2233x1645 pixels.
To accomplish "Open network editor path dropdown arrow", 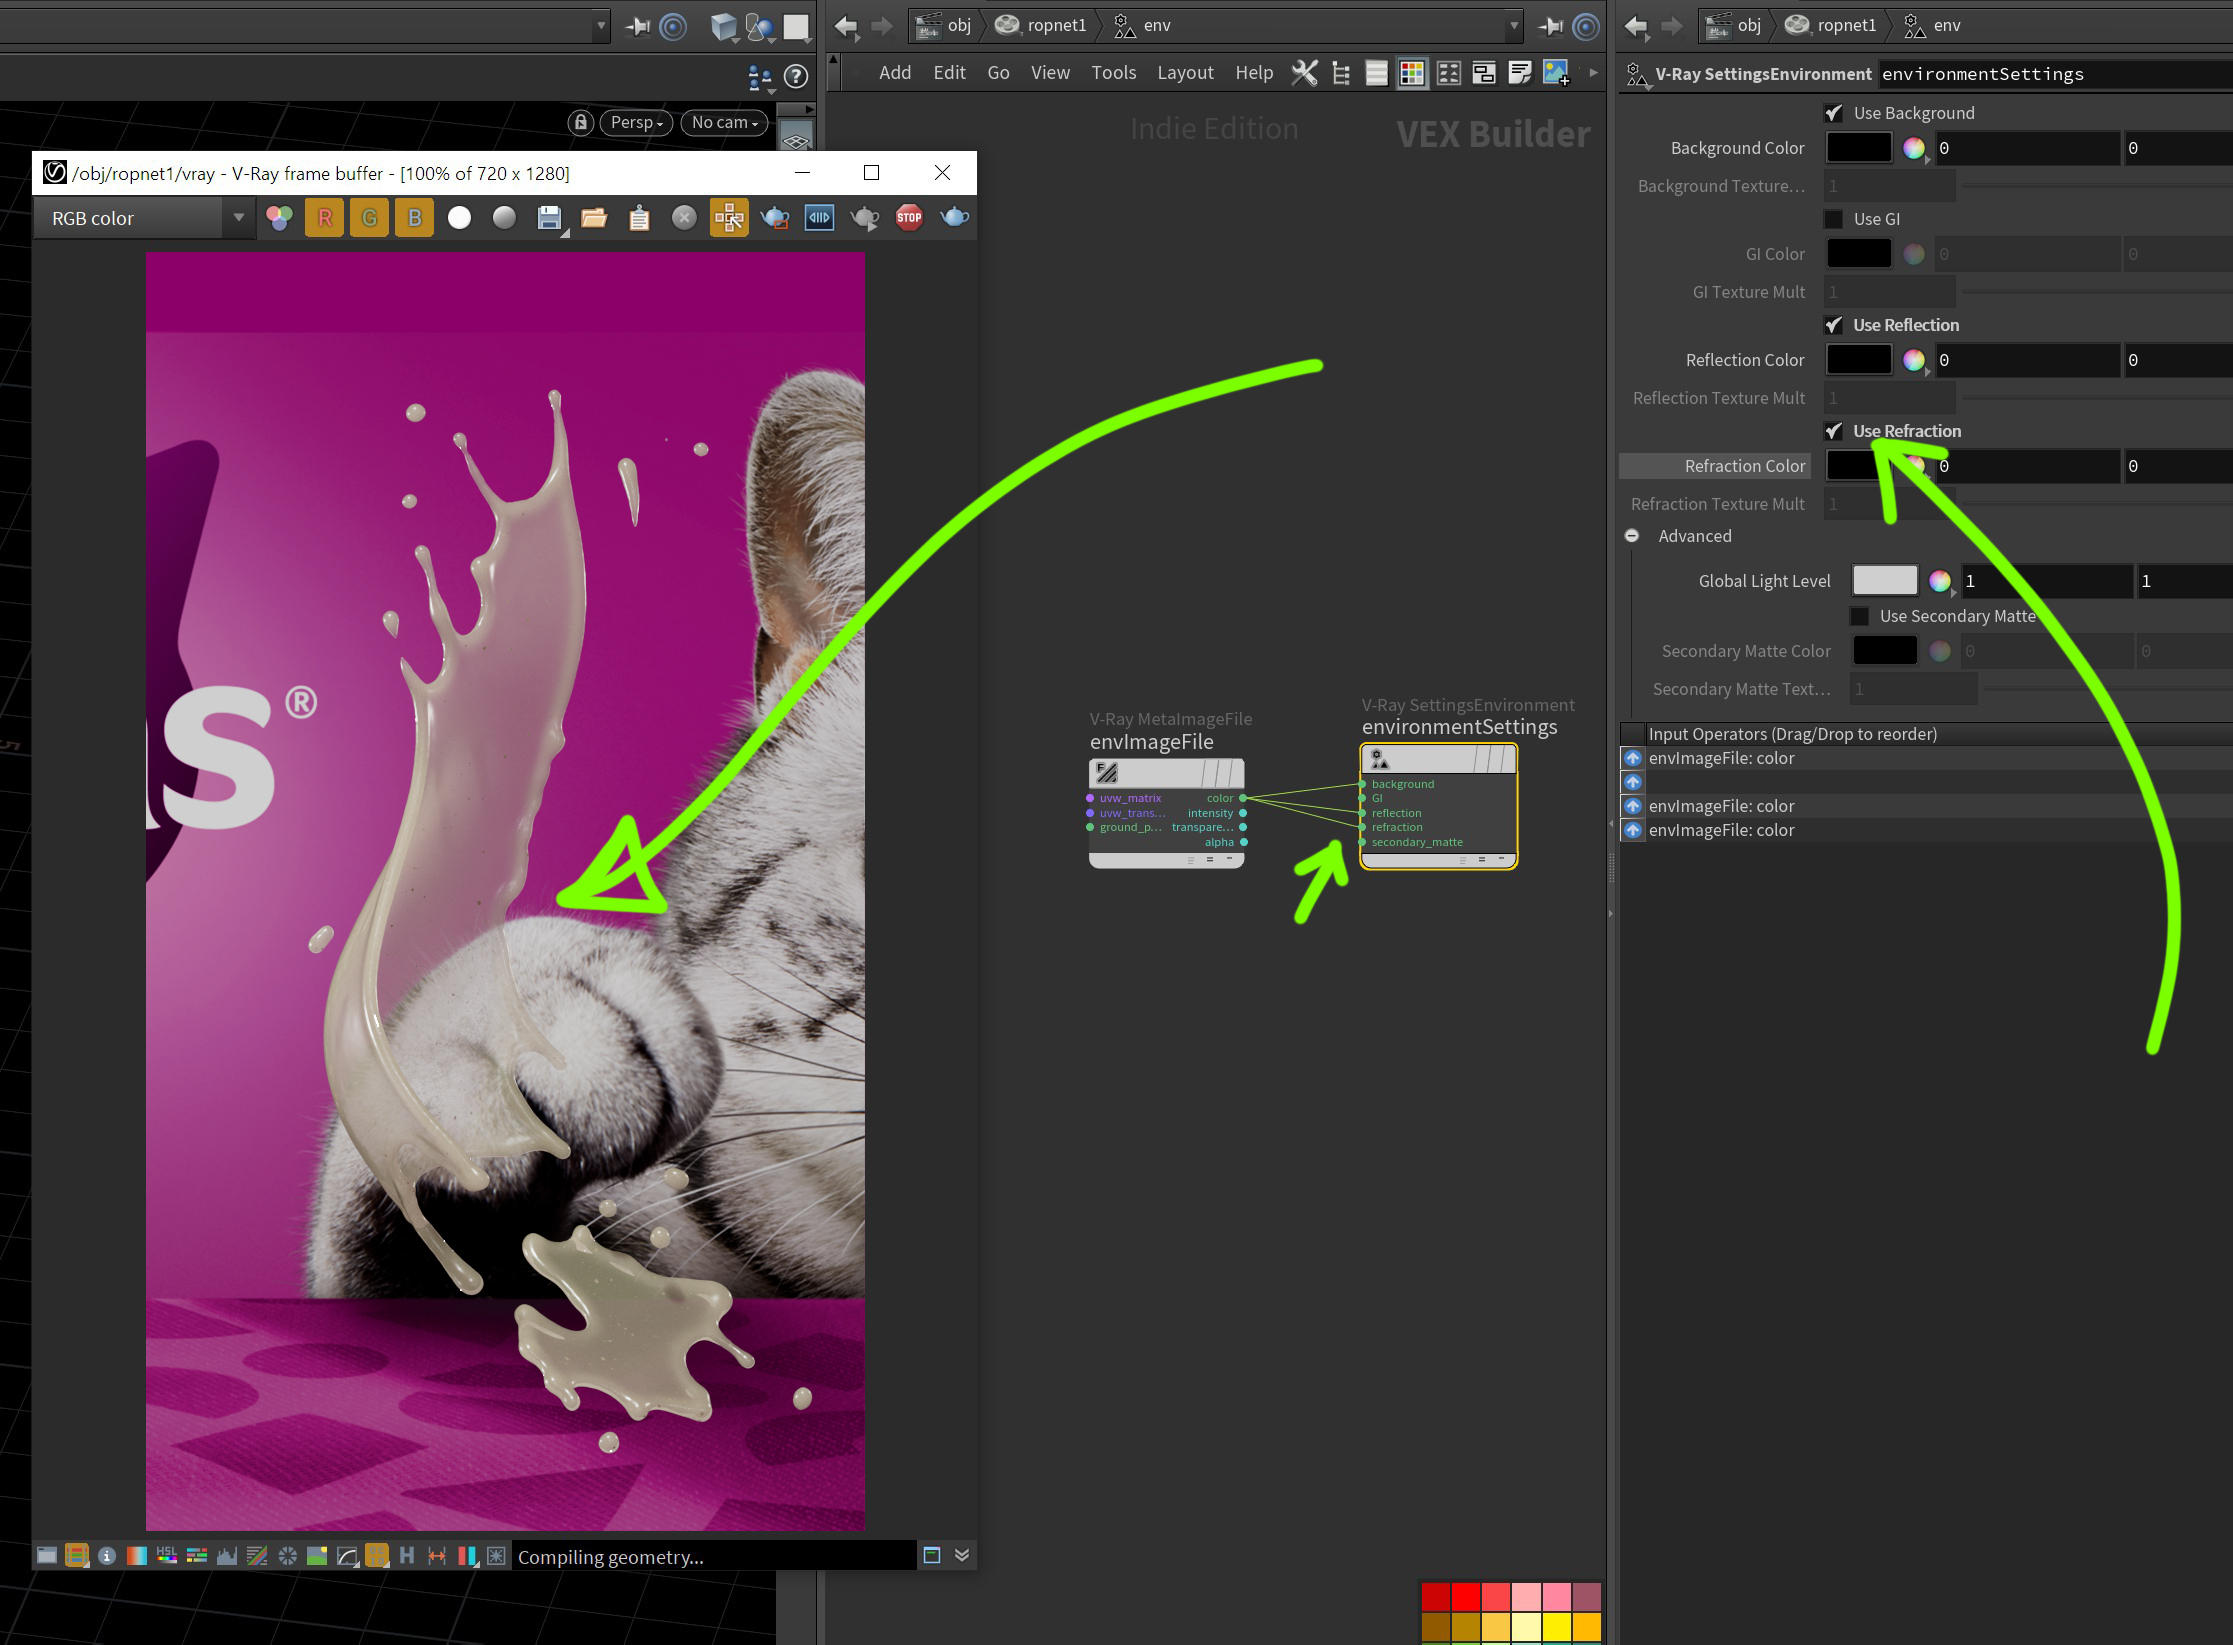I will point(1513,26).
